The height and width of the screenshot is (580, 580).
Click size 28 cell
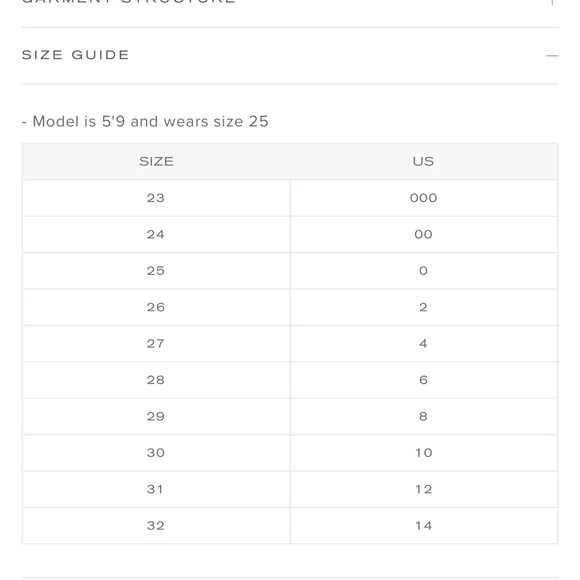tap(156, 380)
